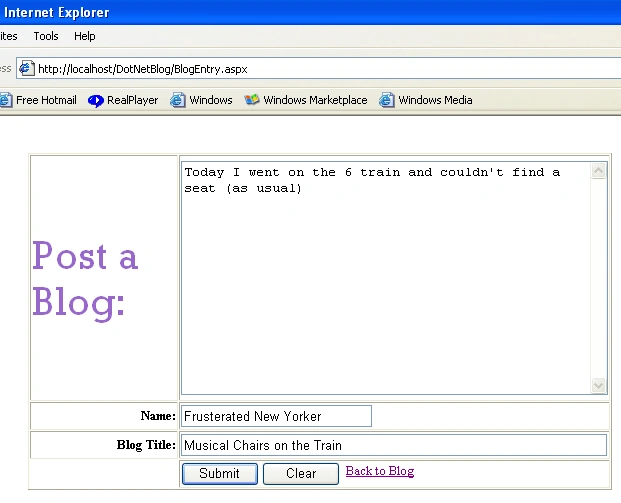
Task: Click the page icon in address bar
Action: pyautogui.click(x=27, y=69)
